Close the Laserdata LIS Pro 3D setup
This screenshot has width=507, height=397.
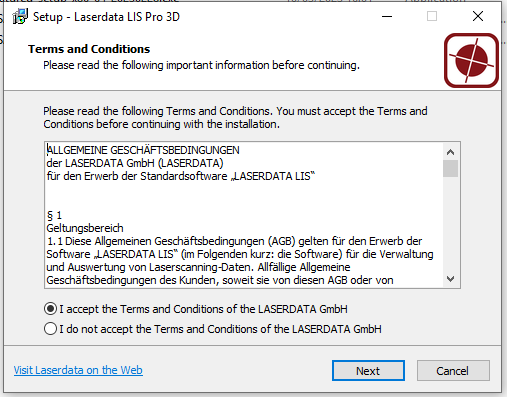pyautogui.click(x=478, y=16)
